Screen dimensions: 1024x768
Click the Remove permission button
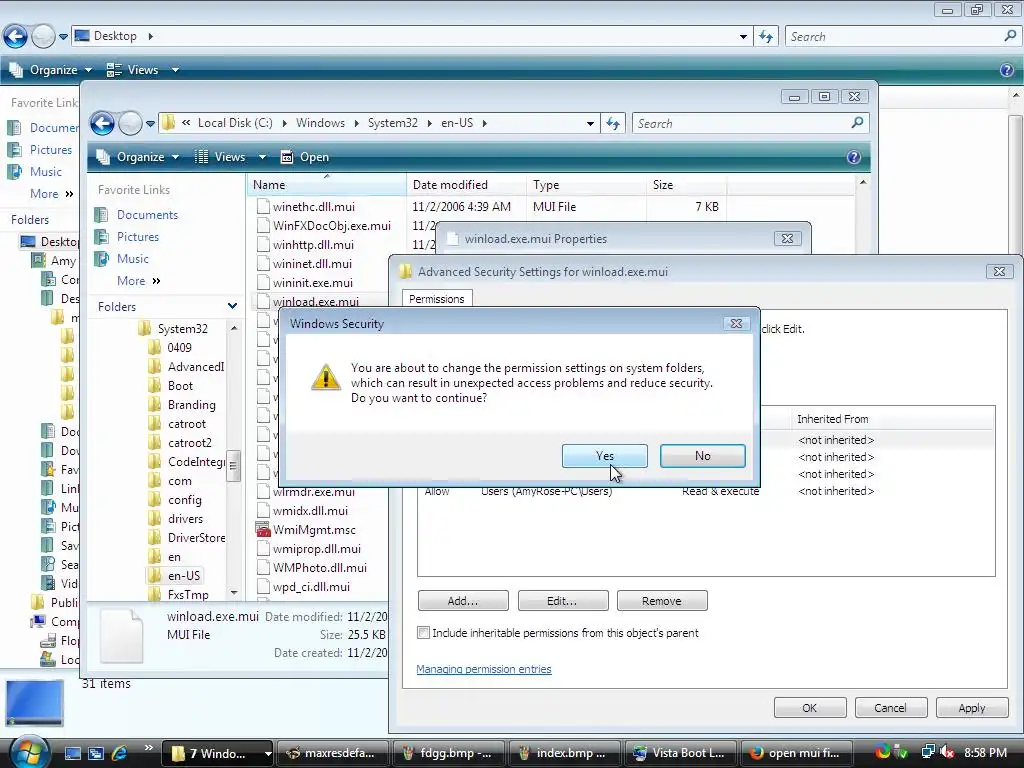point(662,601)
